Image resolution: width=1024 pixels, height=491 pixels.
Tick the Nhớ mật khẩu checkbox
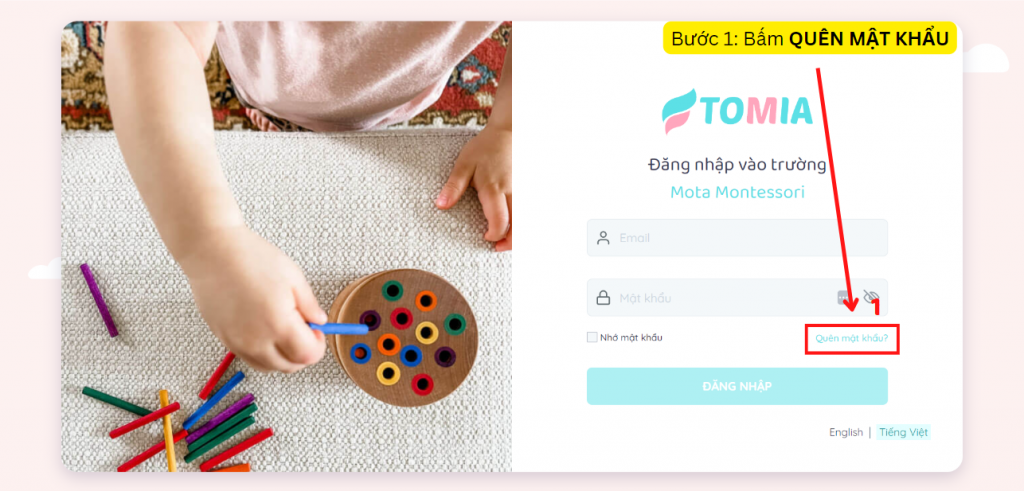(592, 338)
